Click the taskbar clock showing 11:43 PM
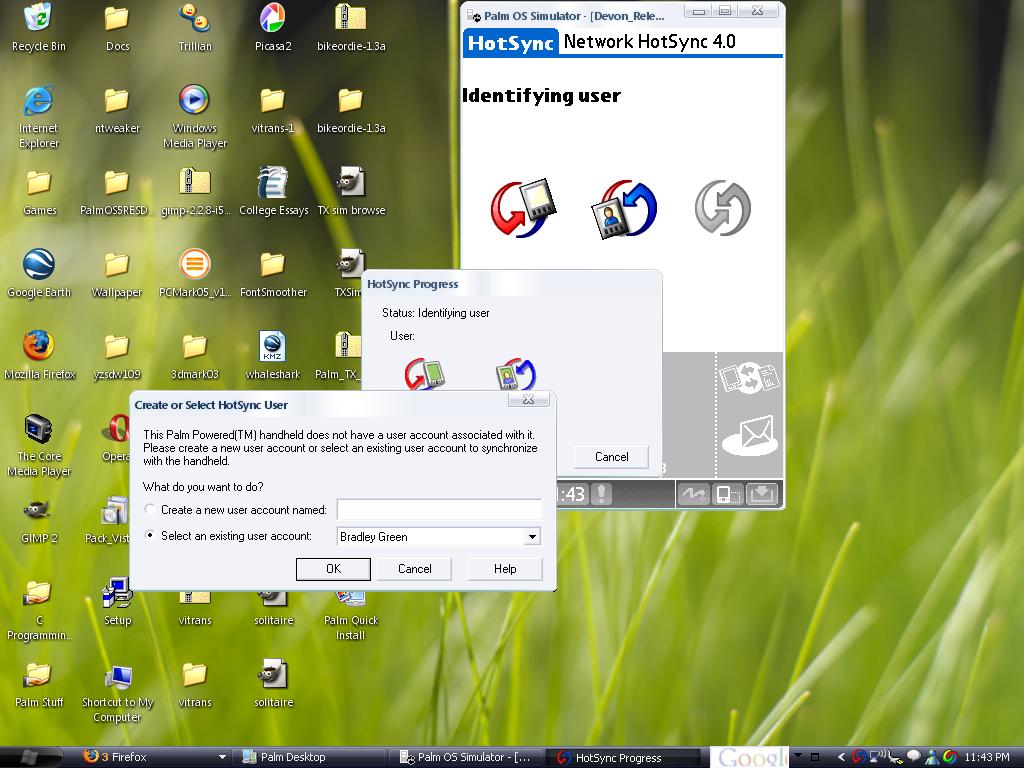This screenshot has width=1024, height=768. [987, 757]
